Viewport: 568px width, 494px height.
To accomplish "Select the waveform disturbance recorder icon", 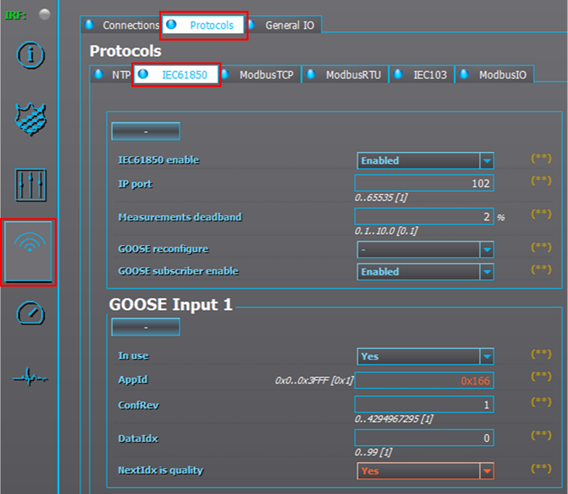I will coord(30,378).
